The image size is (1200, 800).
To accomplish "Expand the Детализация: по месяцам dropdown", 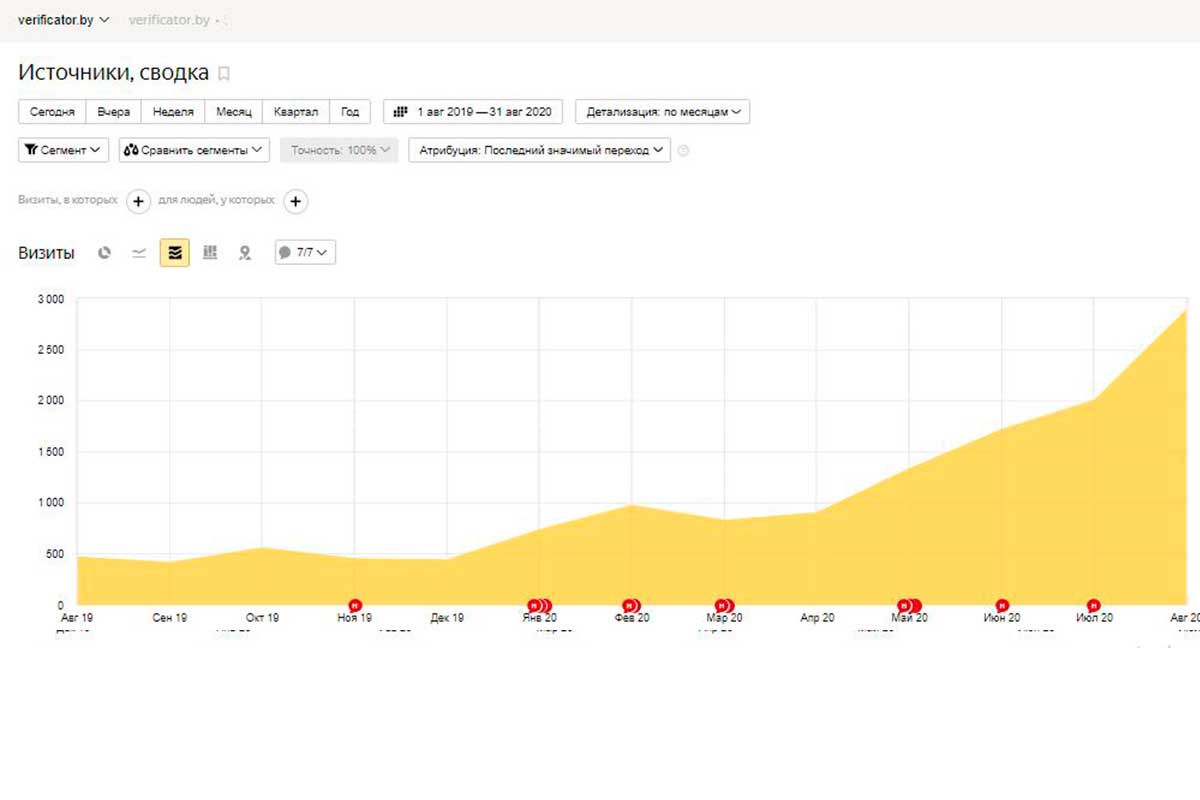I will tap(662, 111).
